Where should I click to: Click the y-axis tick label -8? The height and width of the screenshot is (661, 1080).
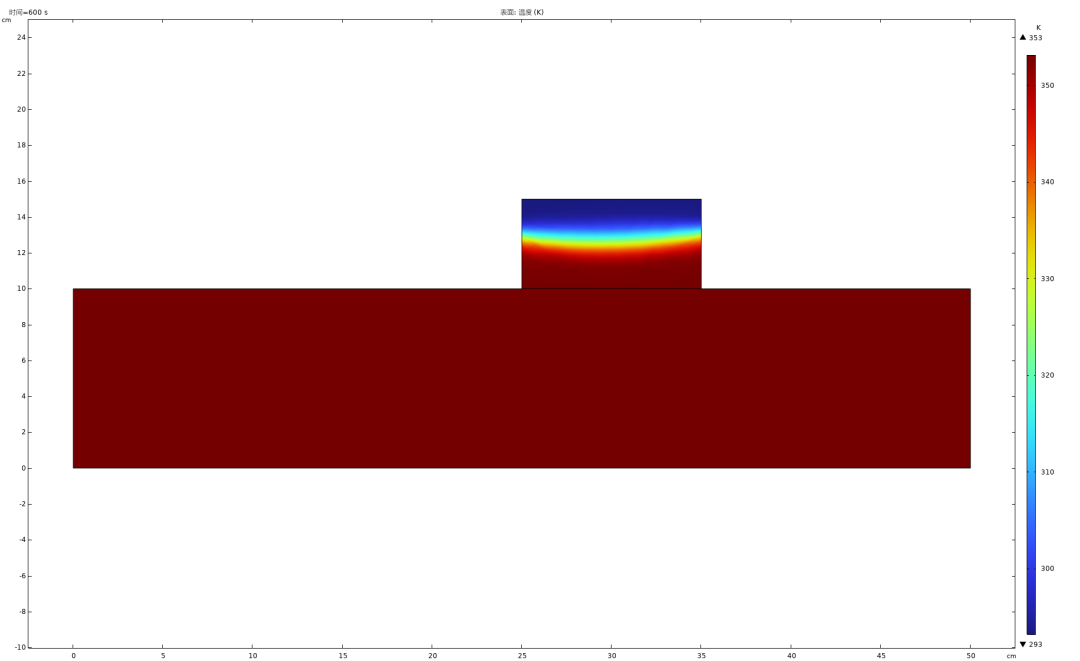click(x=22, y=611)
